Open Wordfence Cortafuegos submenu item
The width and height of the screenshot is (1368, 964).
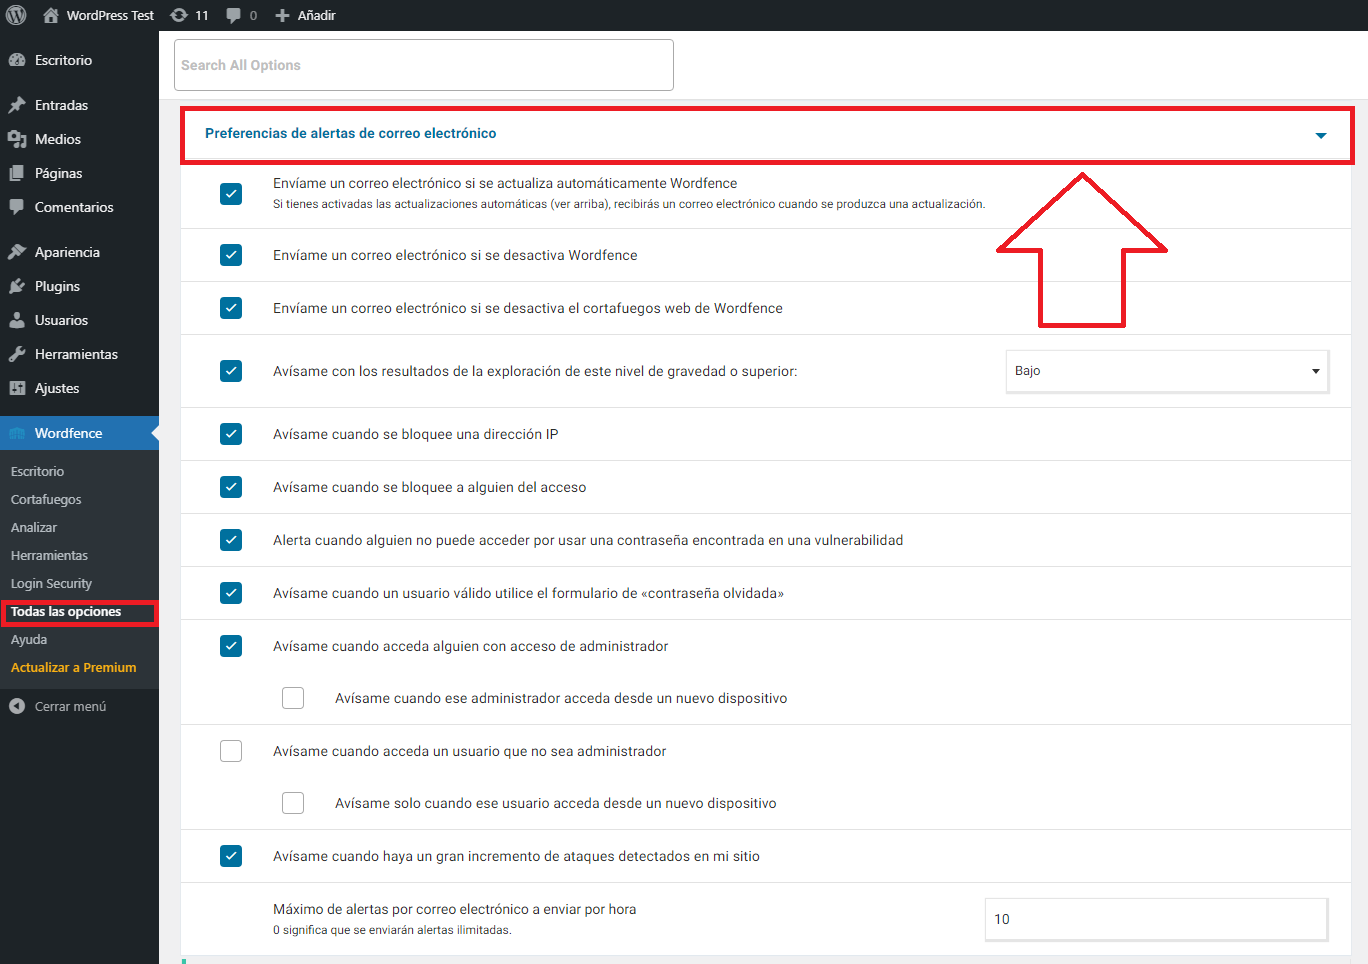46,499
